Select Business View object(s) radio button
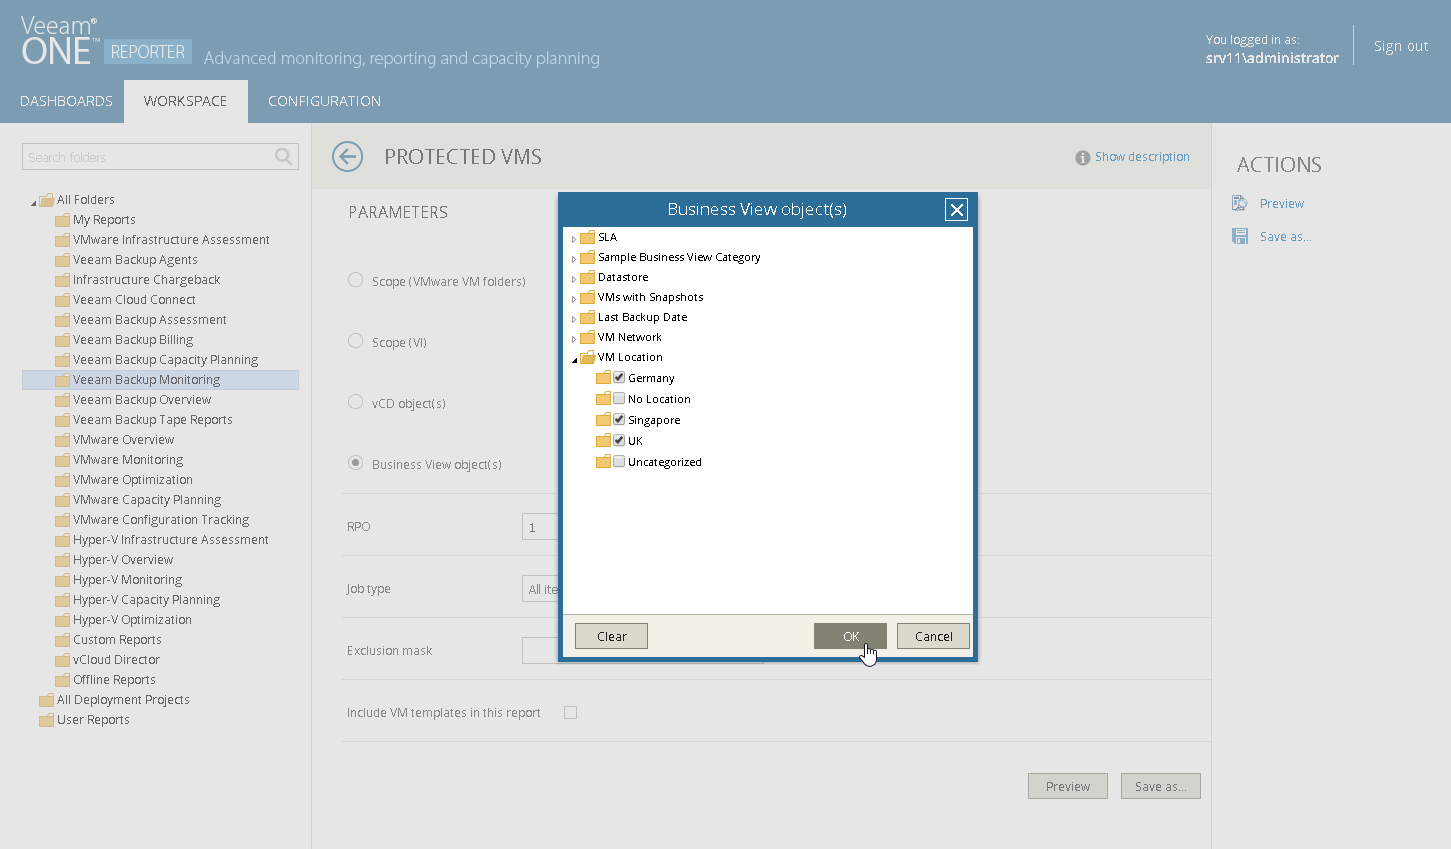 click(x=355, y=463)
